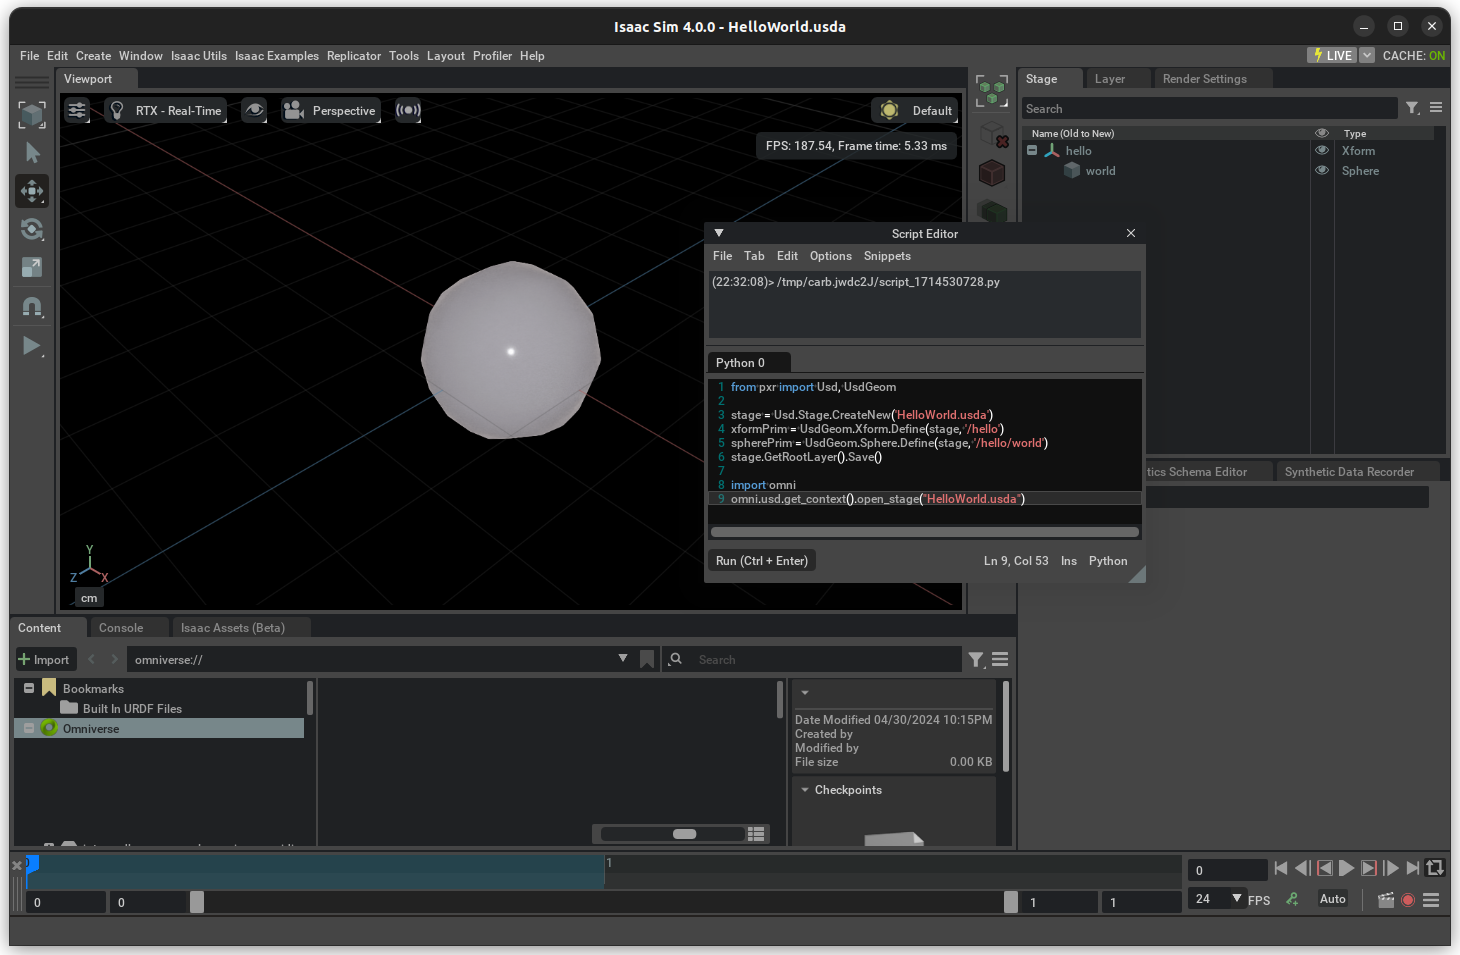
Task: Open the Isaac Examples menu
Action: [277, 56]
